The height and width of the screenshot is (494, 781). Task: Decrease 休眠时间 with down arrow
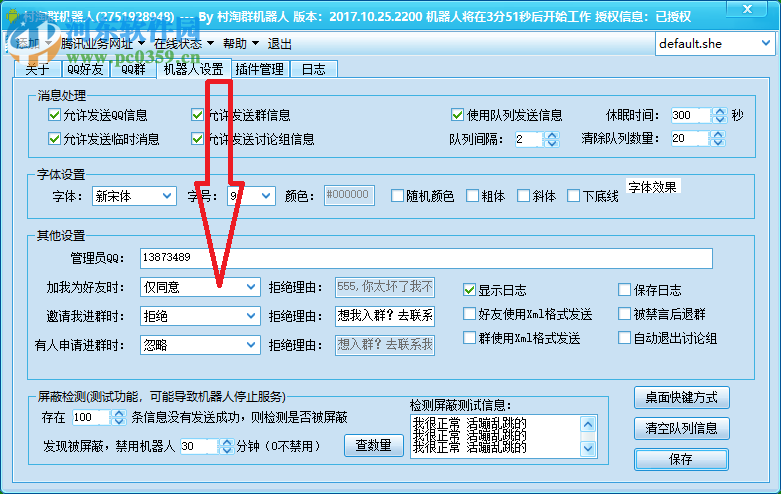pyautogui.click(x=720, y=120)
